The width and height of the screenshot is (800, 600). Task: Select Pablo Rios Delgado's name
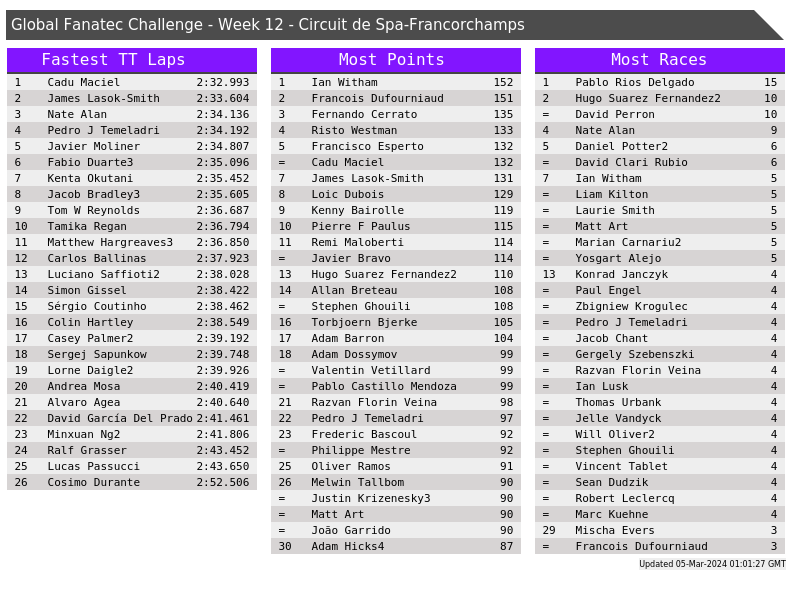pos(634,82)
